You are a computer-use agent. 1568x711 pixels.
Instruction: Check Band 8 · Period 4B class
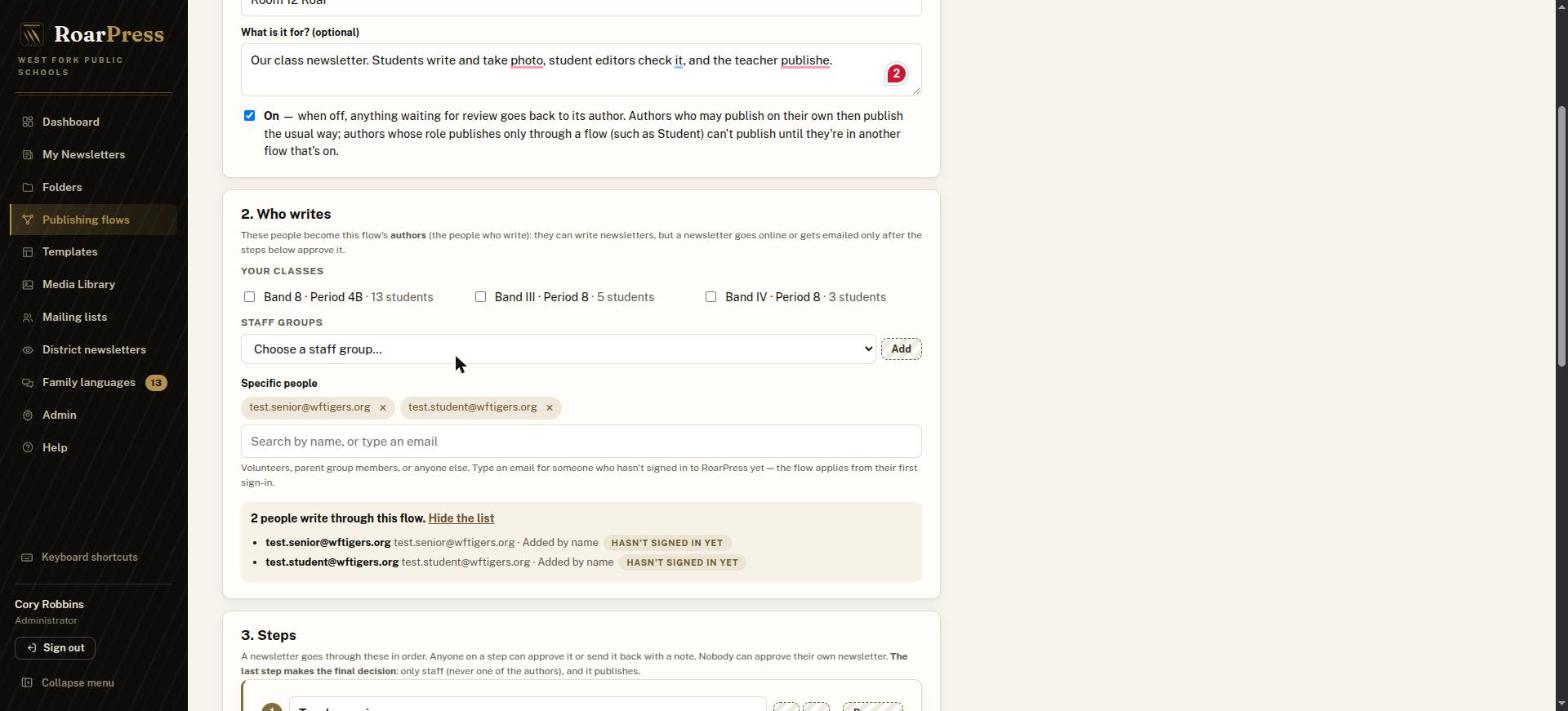click(249, 297)
